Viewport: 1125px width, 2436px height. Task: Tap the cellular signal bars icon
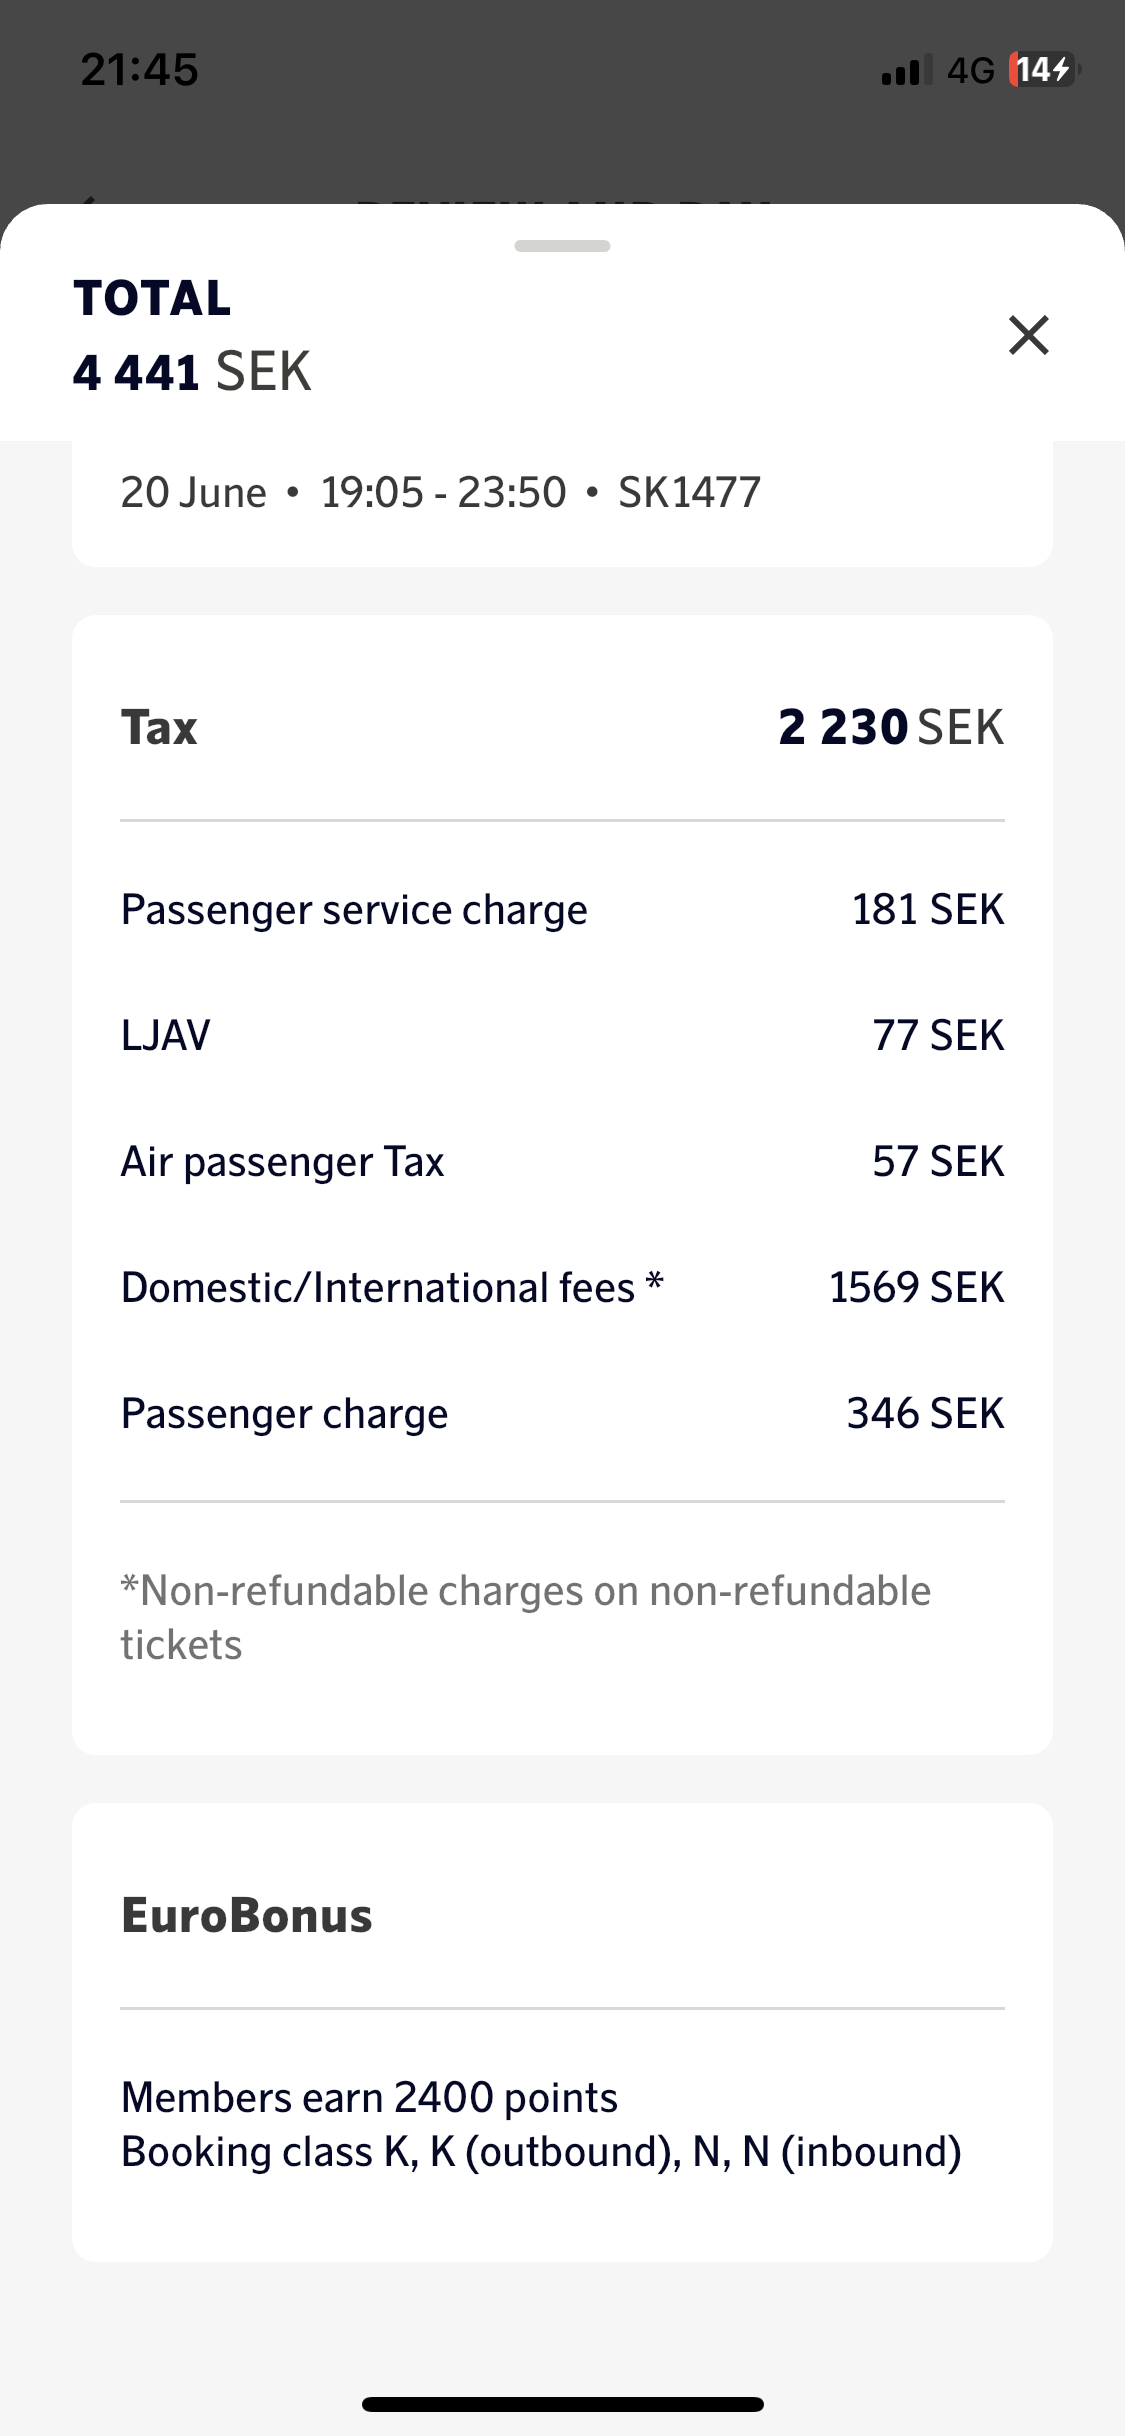pos(906,71)
